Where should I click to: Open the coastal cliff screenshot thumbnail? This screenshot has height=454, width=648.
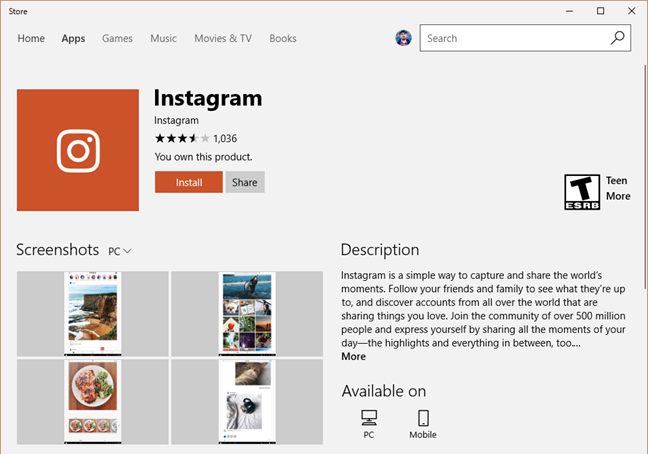click(93, 314)
